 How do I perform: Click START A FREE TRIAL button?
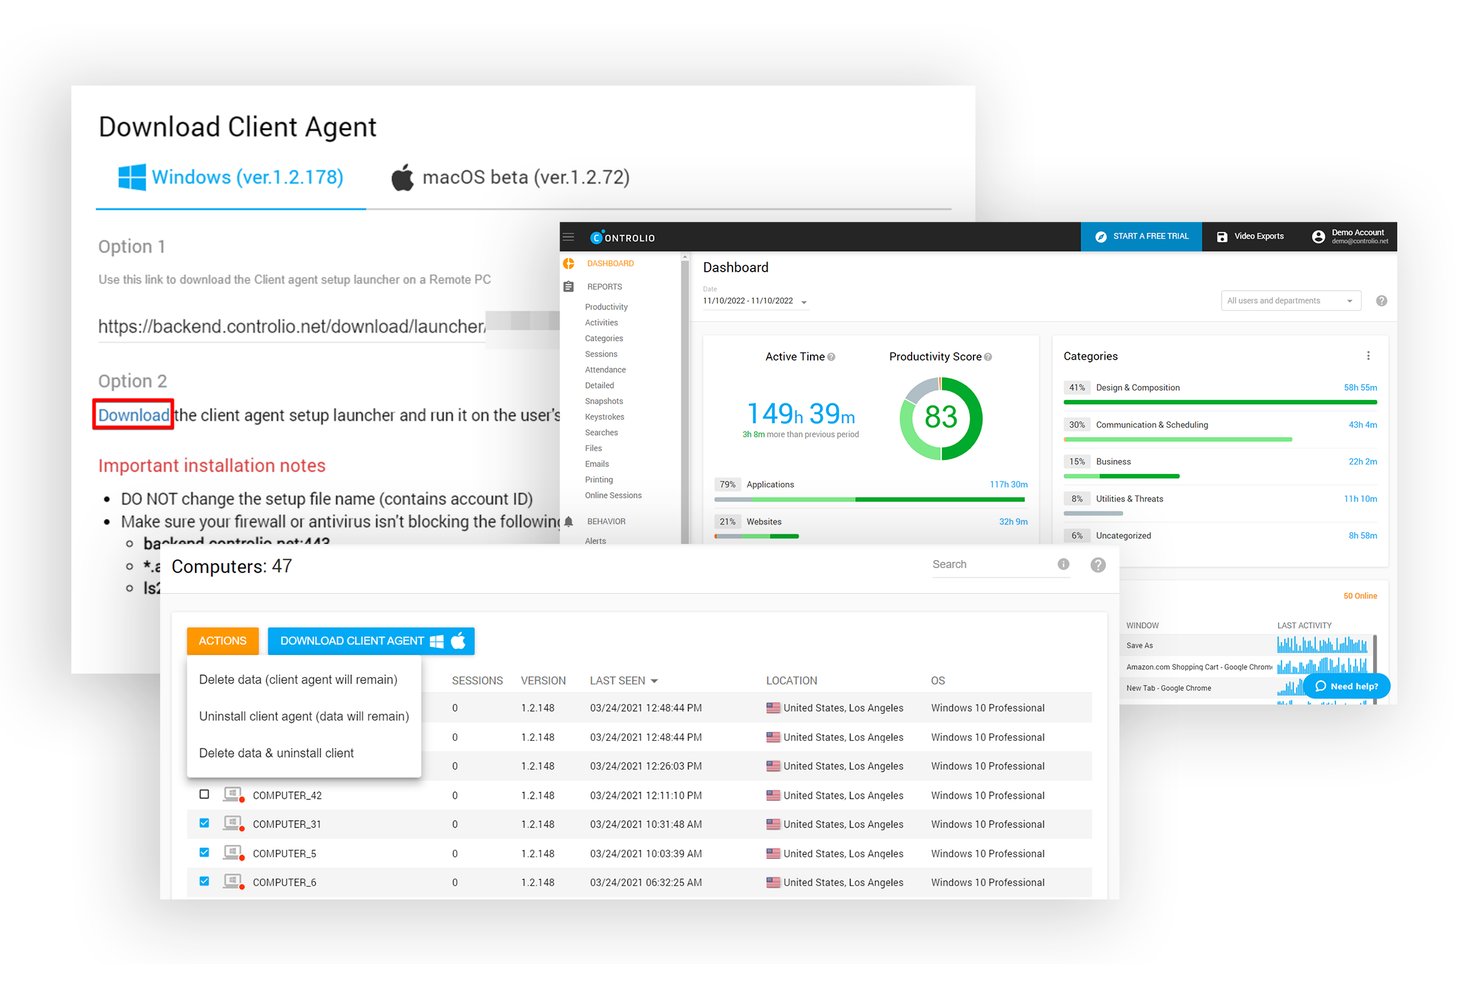(x=1141, y=237)
